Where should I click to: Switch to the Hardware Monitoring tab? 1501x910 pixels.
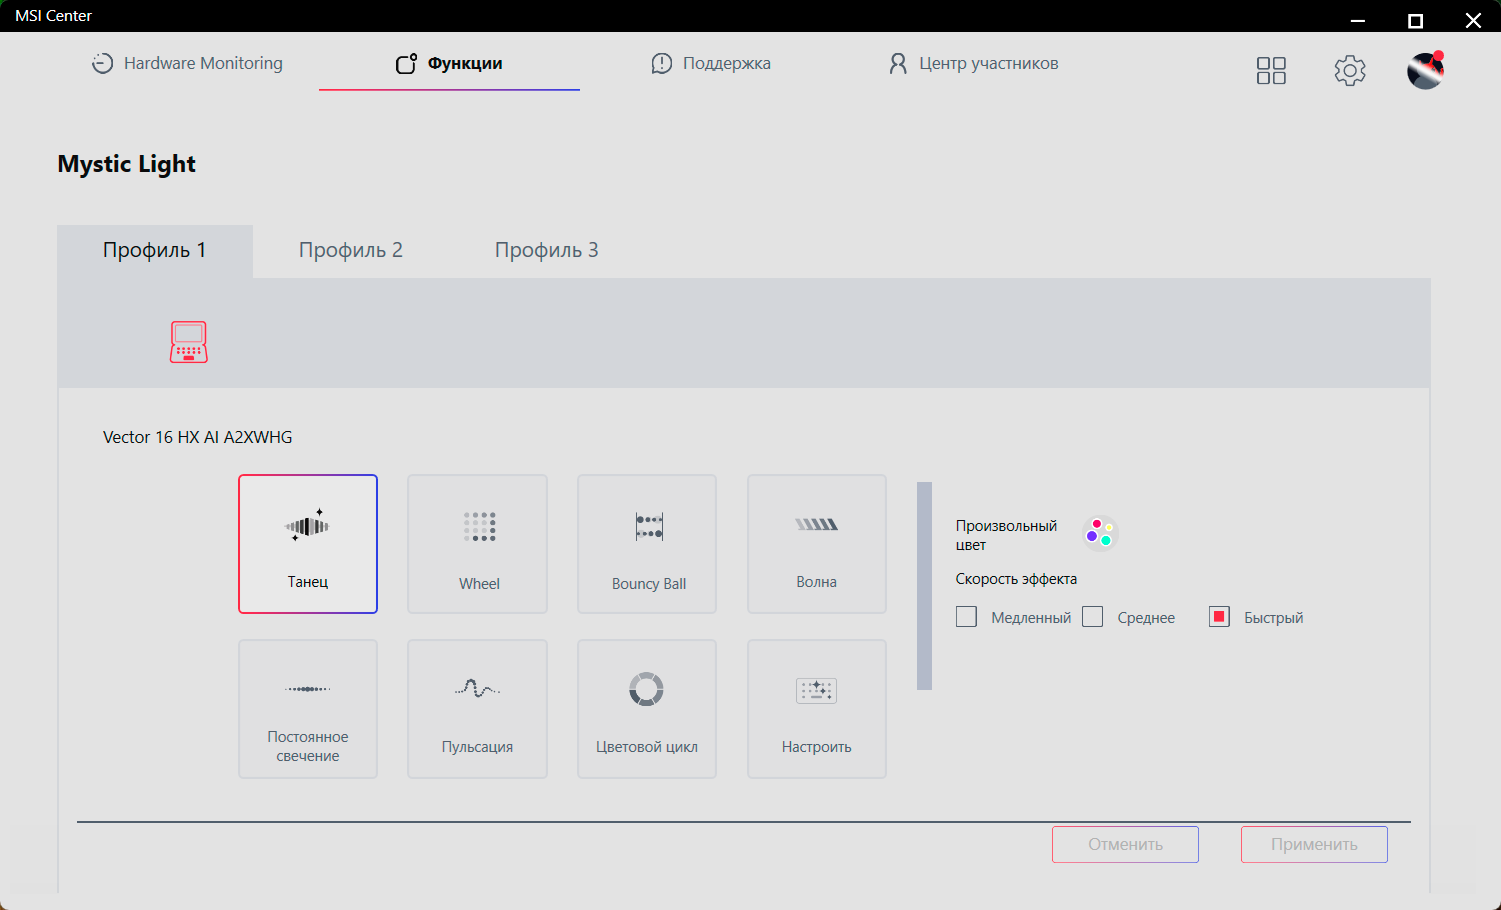pyautogui.click(x=187, y=63)
